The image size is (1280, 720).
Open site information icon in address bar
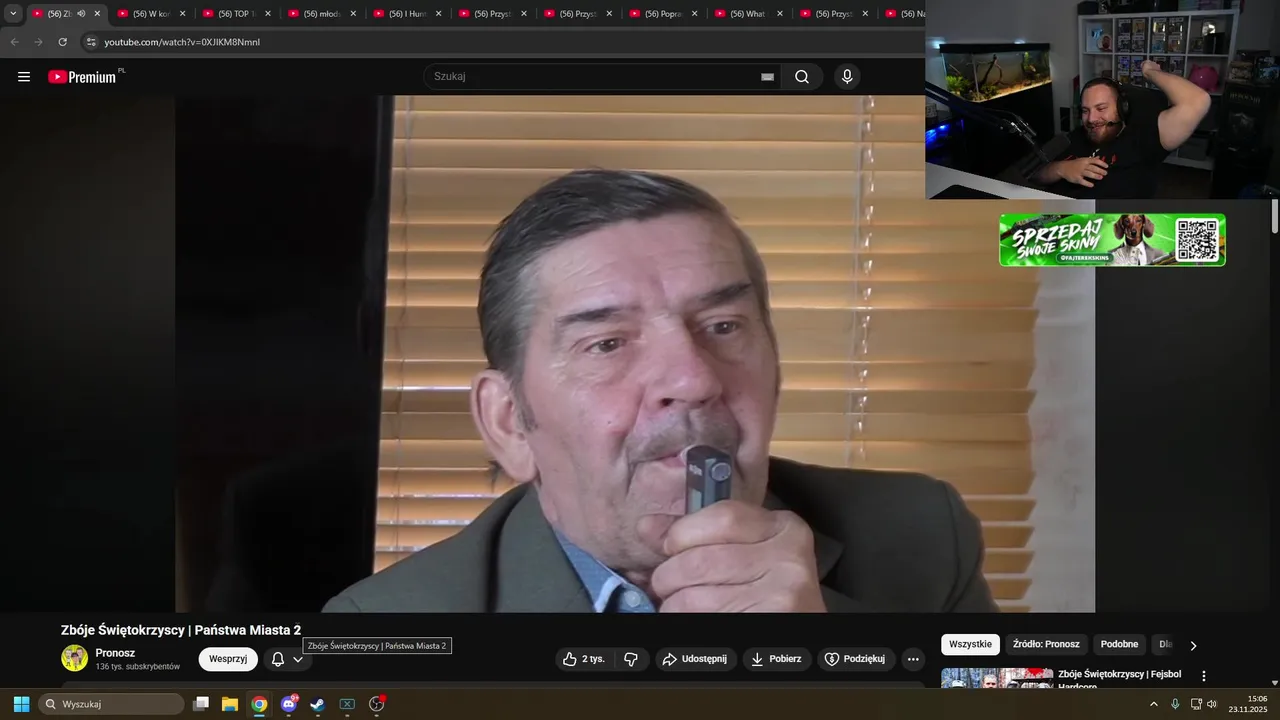[91, 42]
